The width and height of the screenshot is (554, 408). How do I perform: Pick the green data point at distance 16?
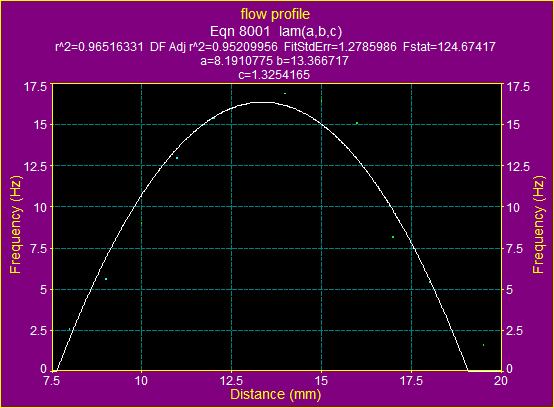tap(357, 123)
